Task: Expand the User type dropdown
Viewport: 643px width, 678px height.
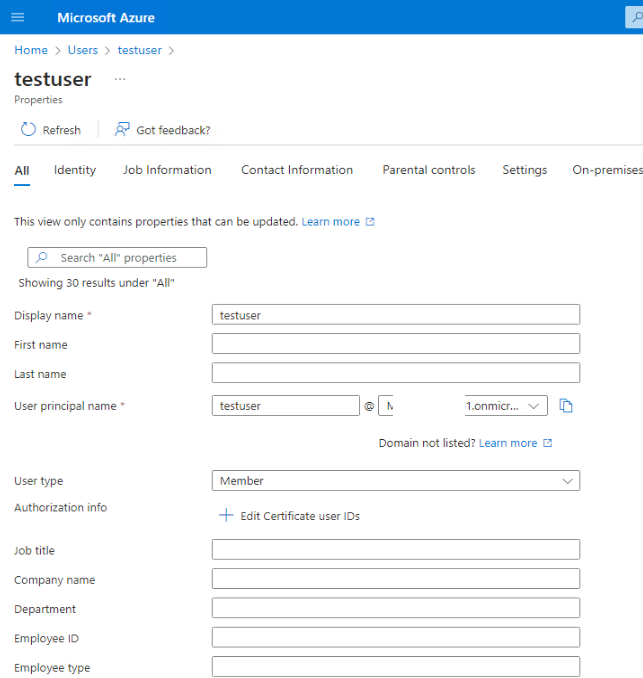Action: click(568, 481)
